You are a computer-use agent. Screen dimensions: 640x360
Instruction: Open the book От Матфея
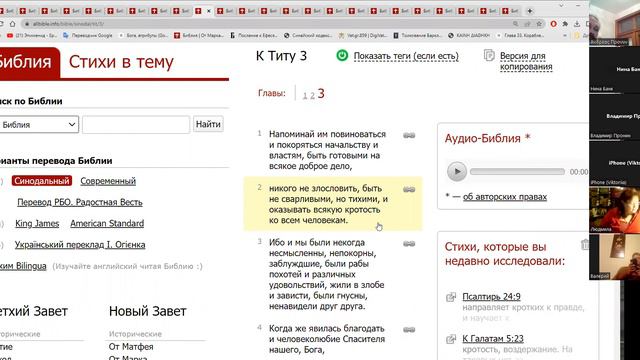click(x=131, y=347)
